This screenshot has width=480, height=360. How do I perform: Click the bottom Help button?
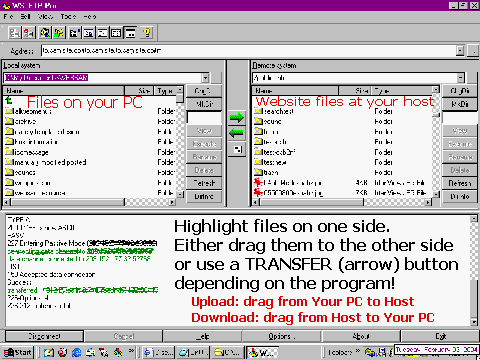click(x=202, y=336)
